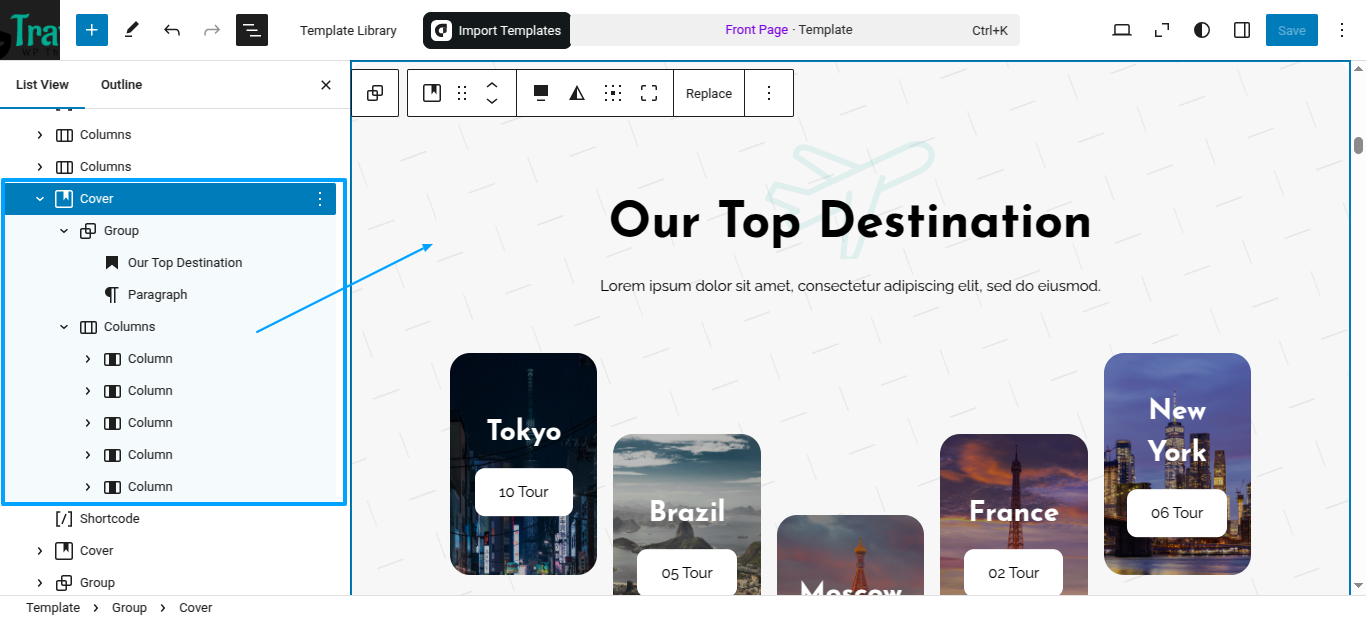This screenshot has width=1366, height=620.
Task: Click the 02 Tour button
Action: 1013,573
